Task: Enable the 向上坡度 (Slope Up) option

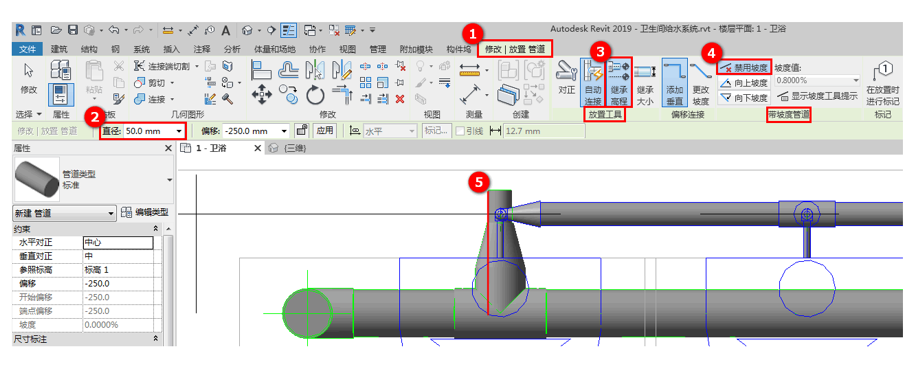Action: pyautogui.click(x=744, y=82)
